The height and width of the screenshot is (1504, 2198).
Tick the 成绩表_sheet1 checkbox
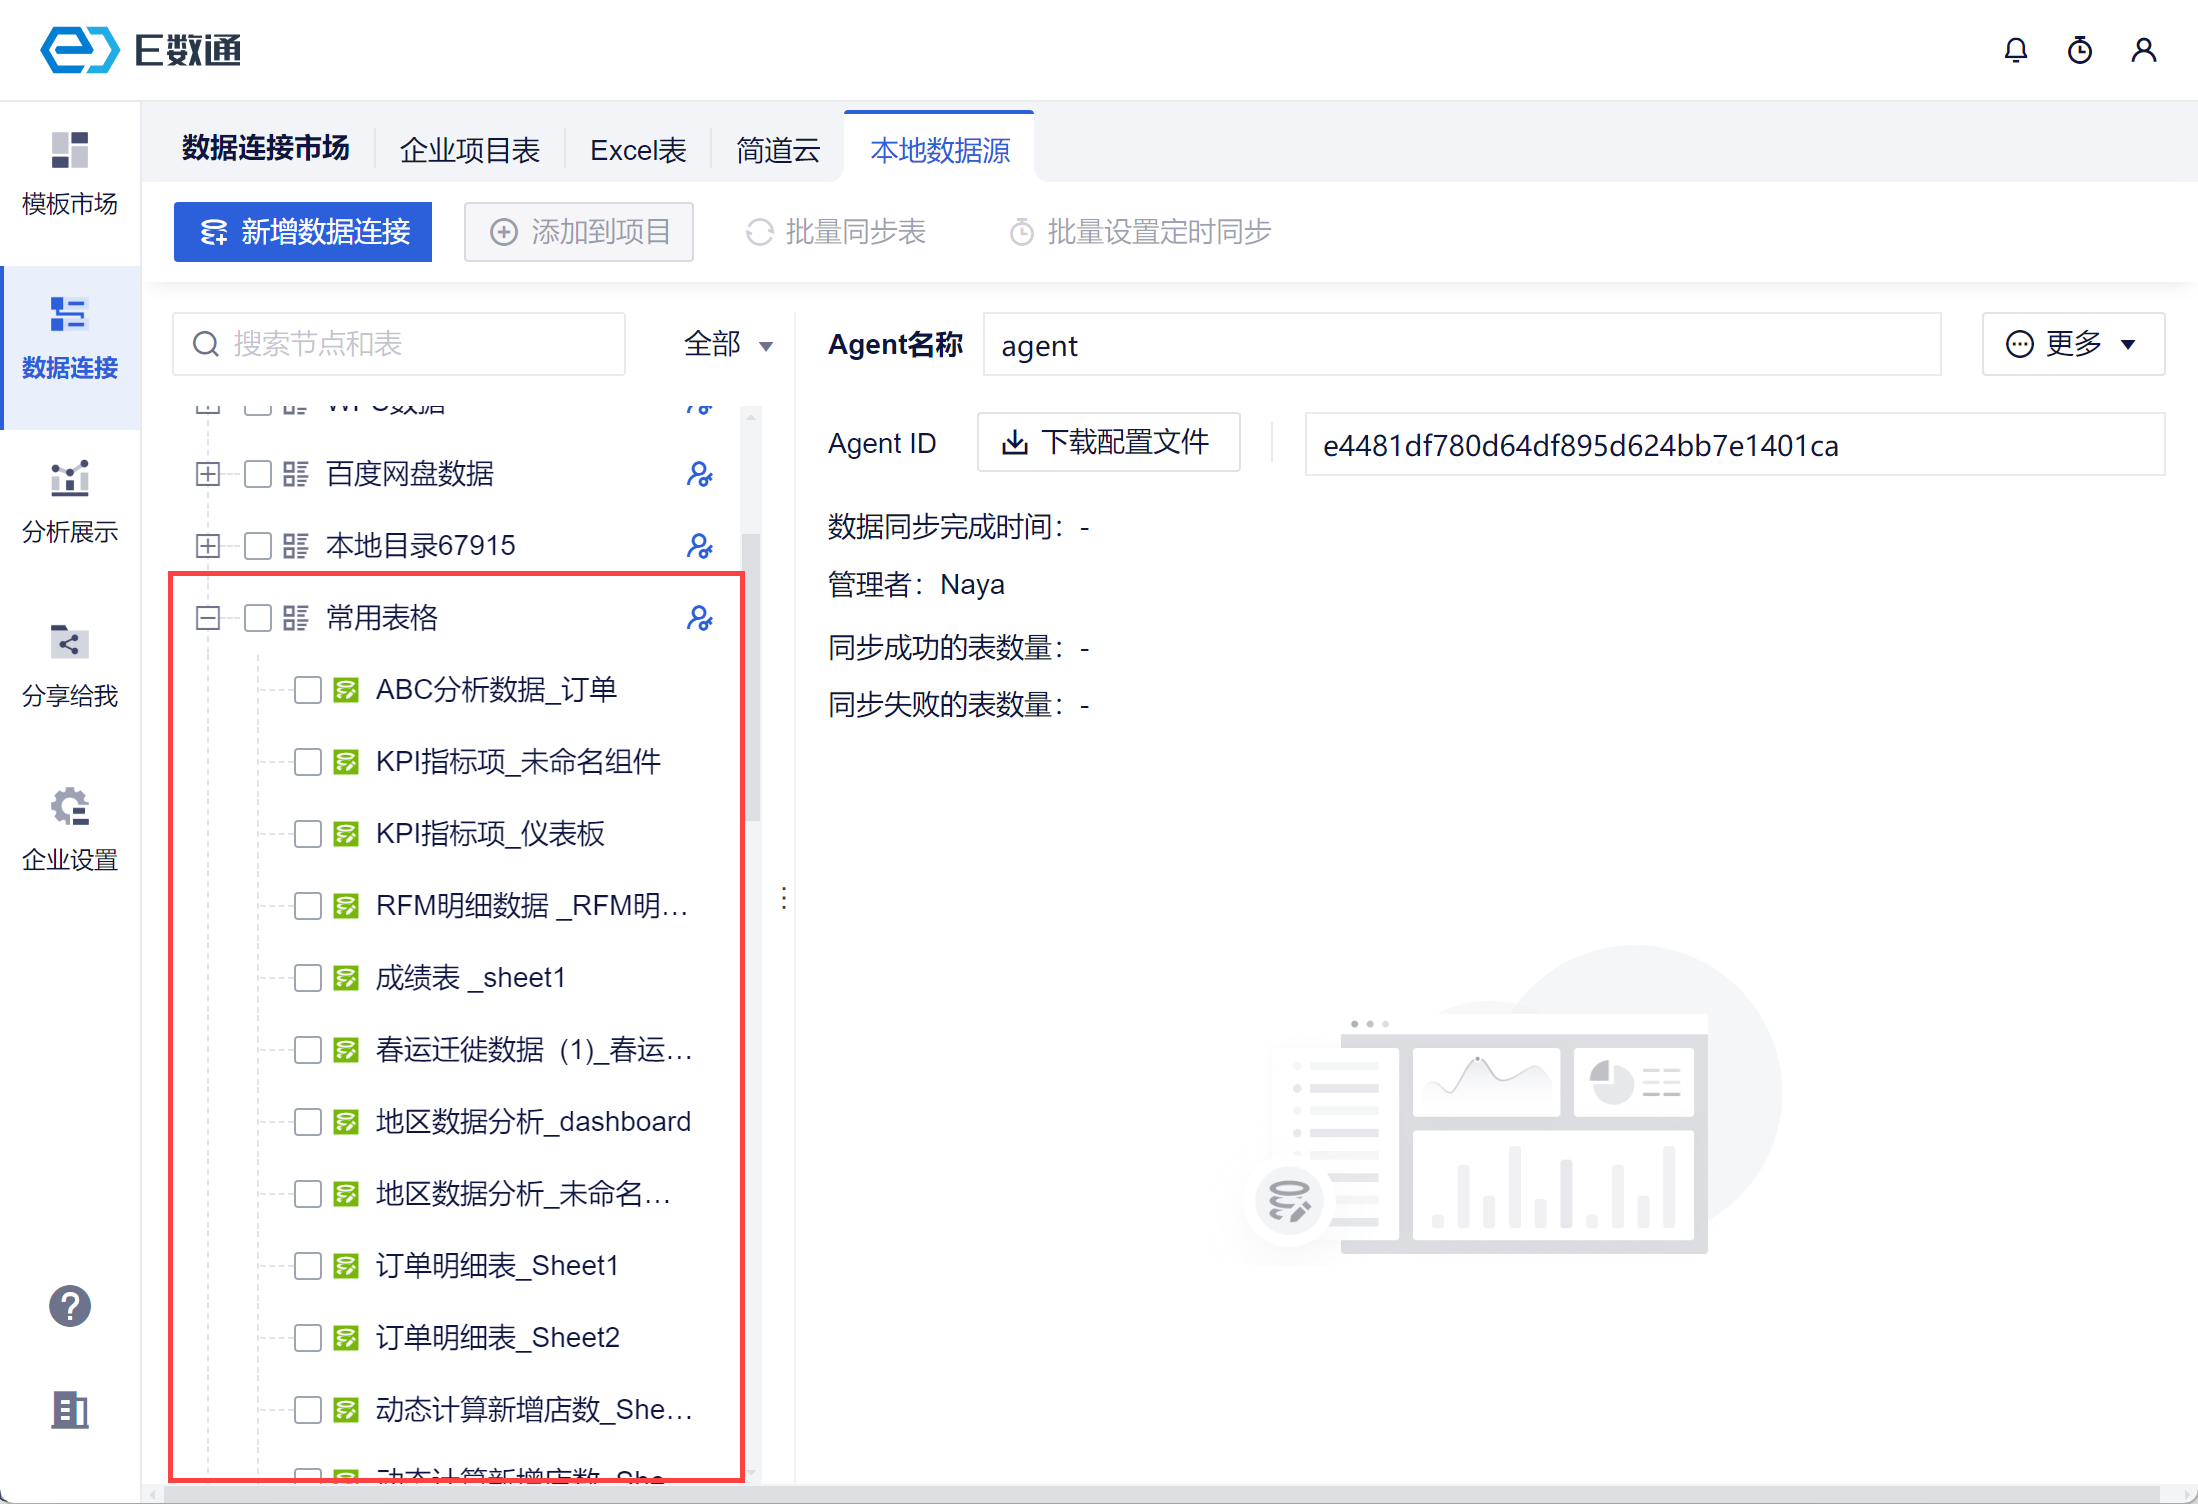[x=307, y=978]
